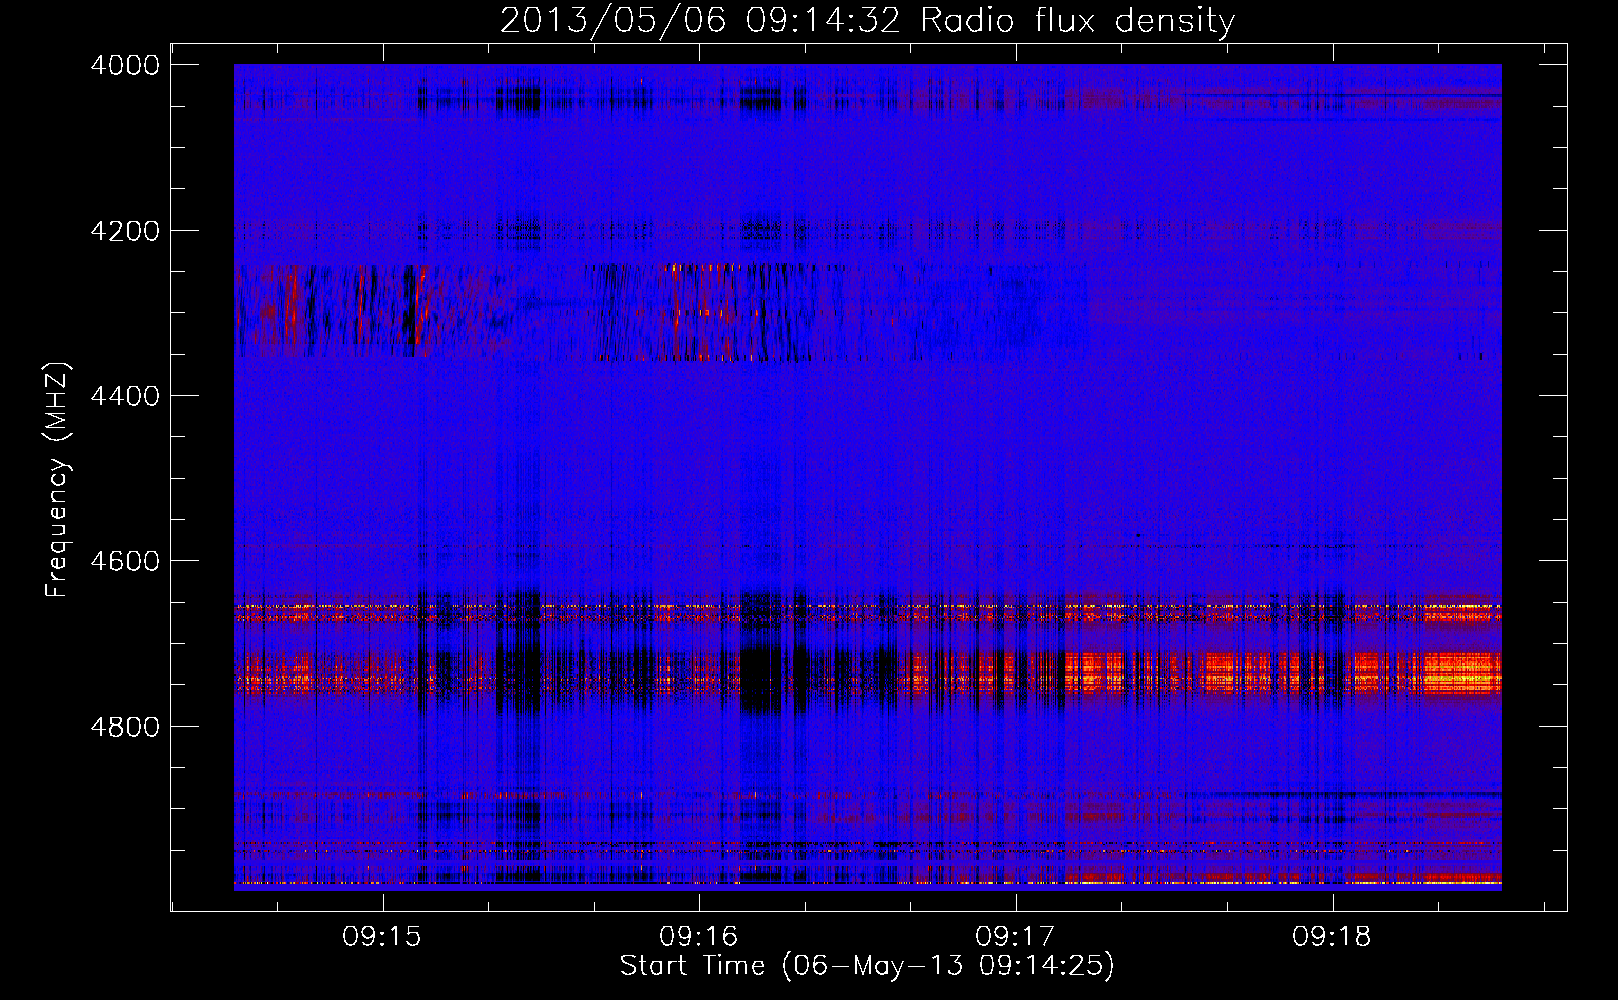Click the 09:16 time axis label
This screenshot has width=1618, height=1000.
tap(698, 937)
